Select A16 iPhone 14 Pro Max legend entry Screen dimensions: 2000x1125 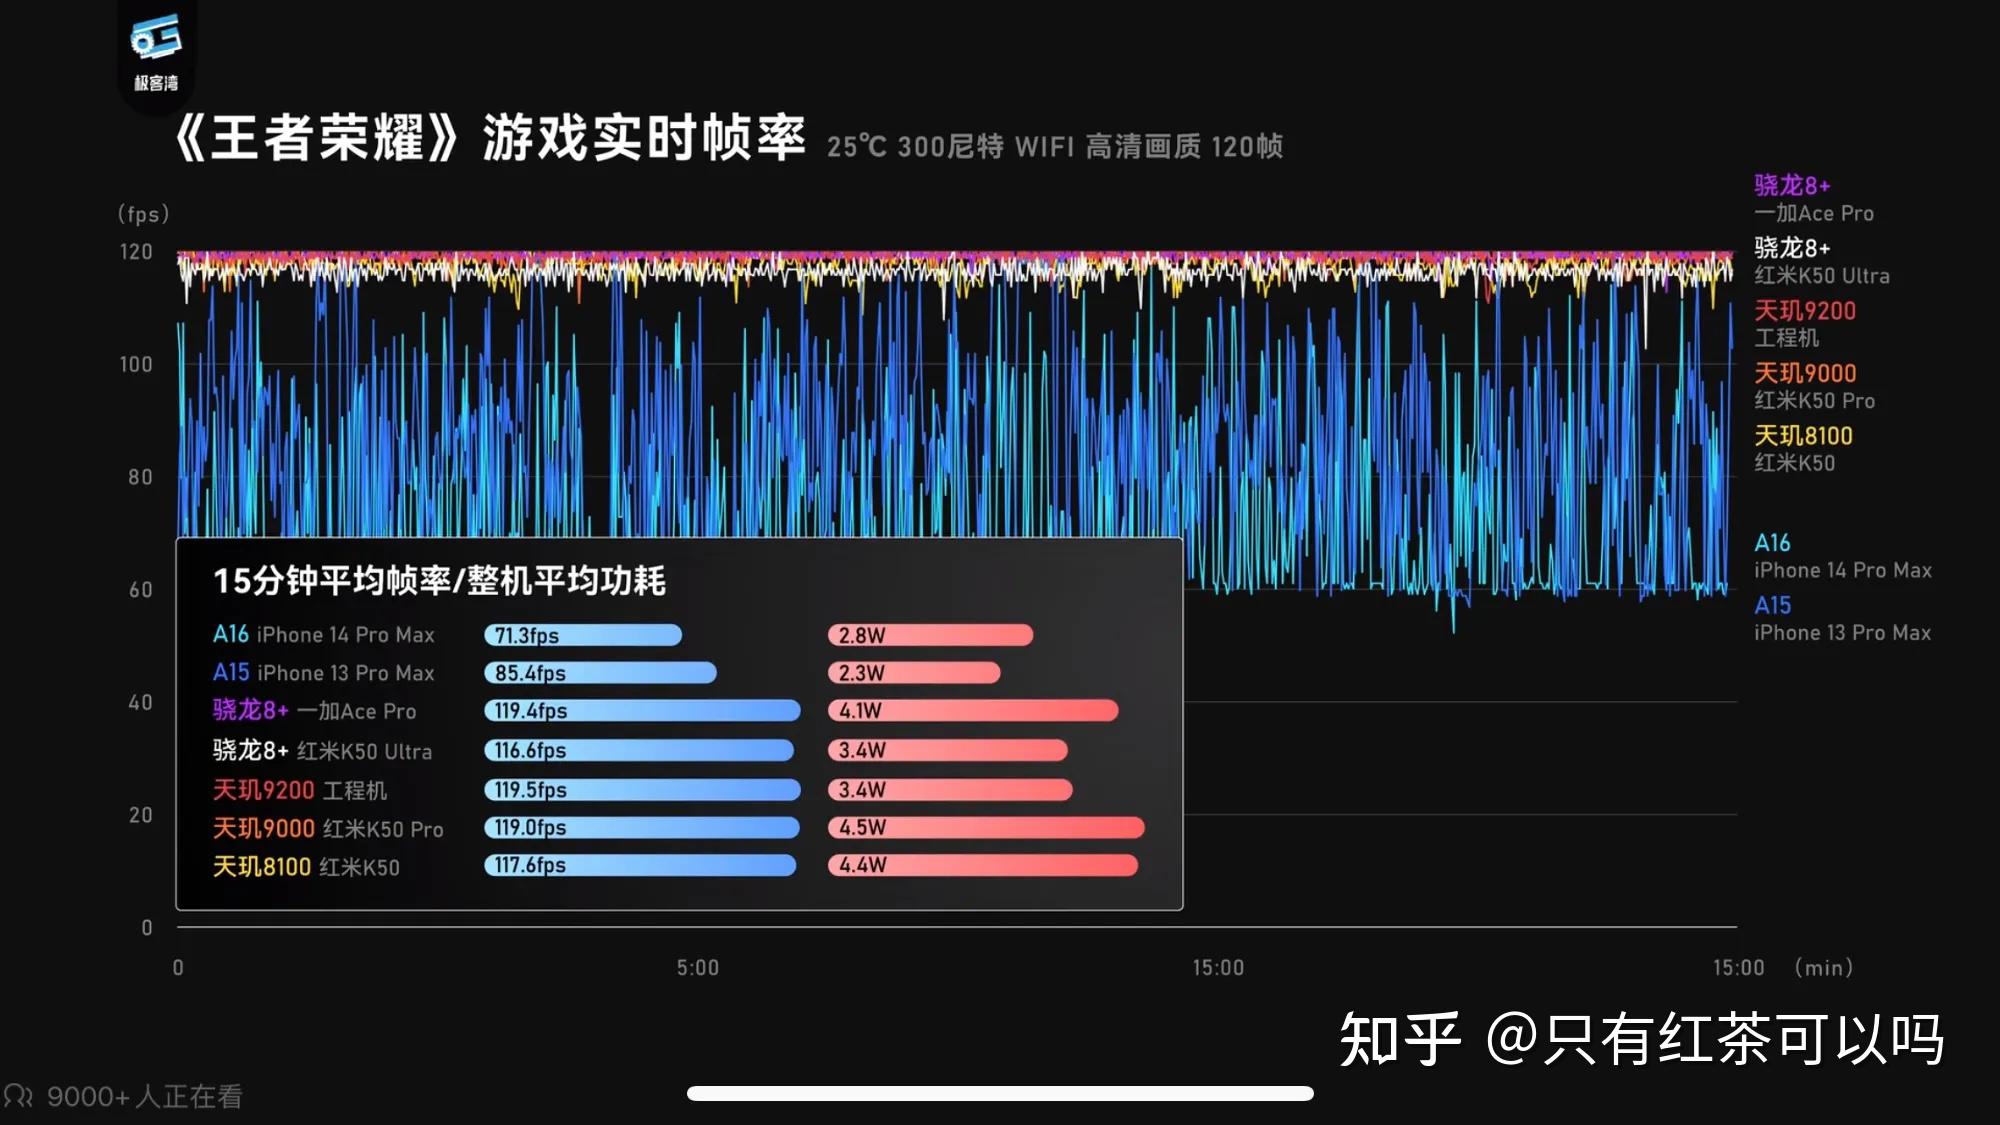tap(1841, 556)
